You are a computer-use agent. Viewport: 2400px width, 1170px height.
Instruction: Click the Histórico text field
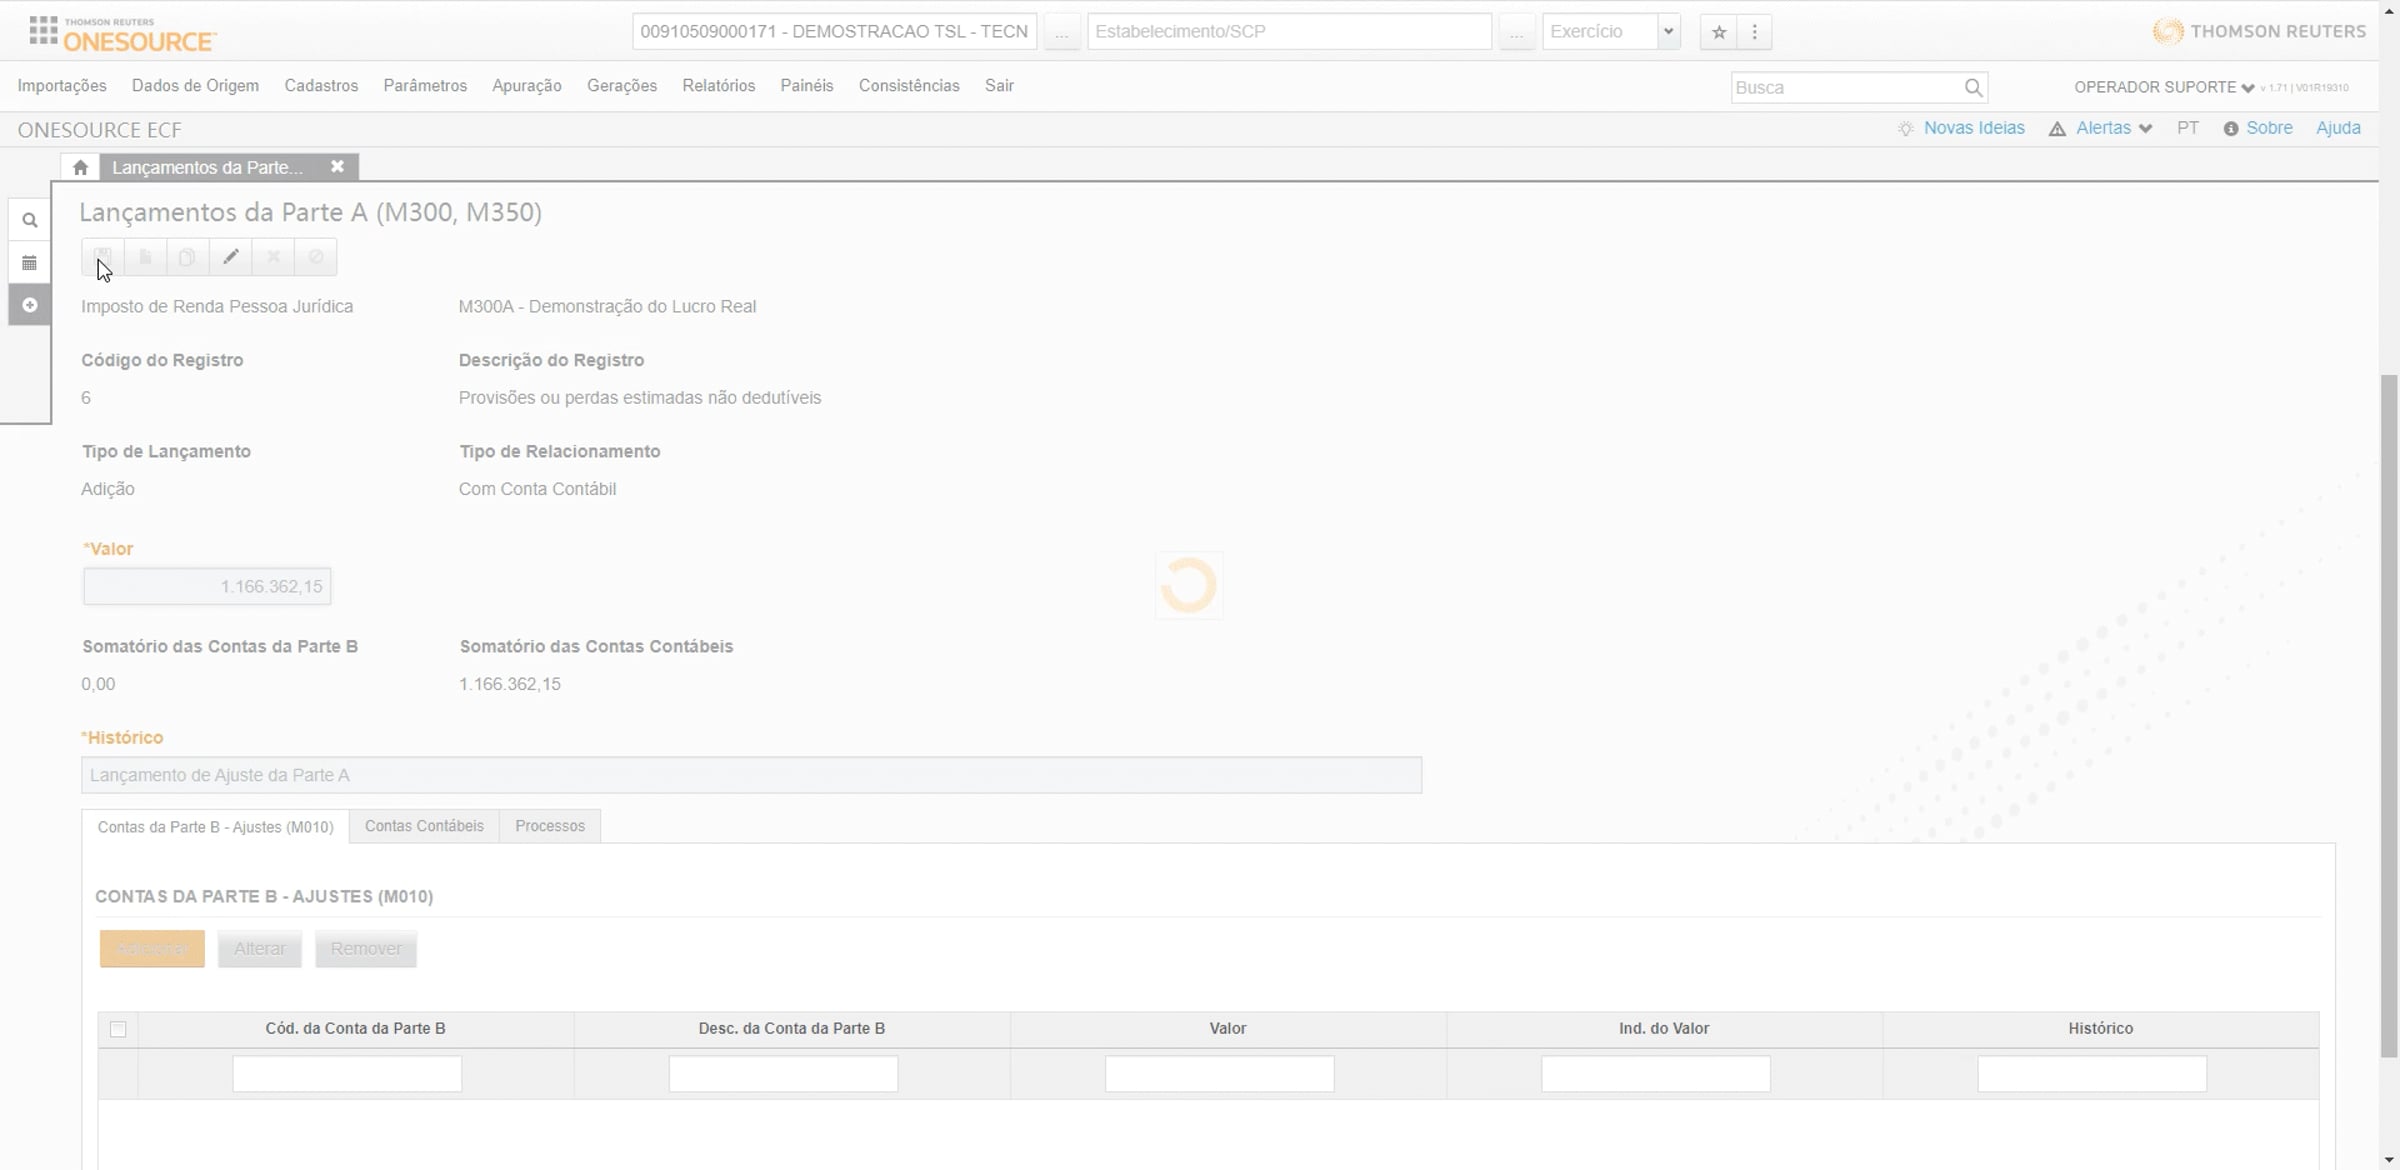tap(751, 775)
